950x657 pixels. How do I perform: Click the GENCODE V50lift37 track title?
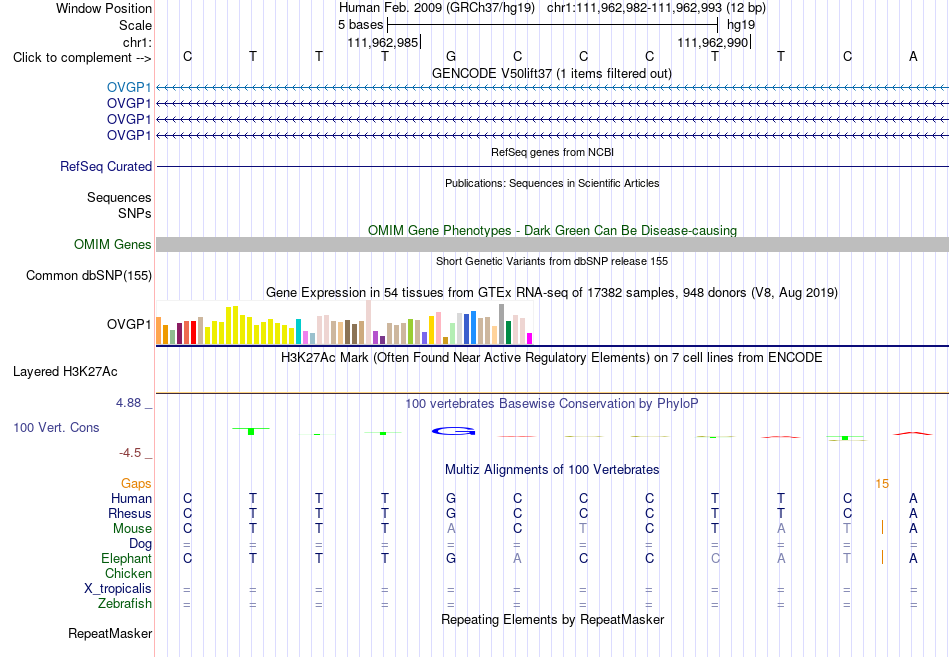552,73
